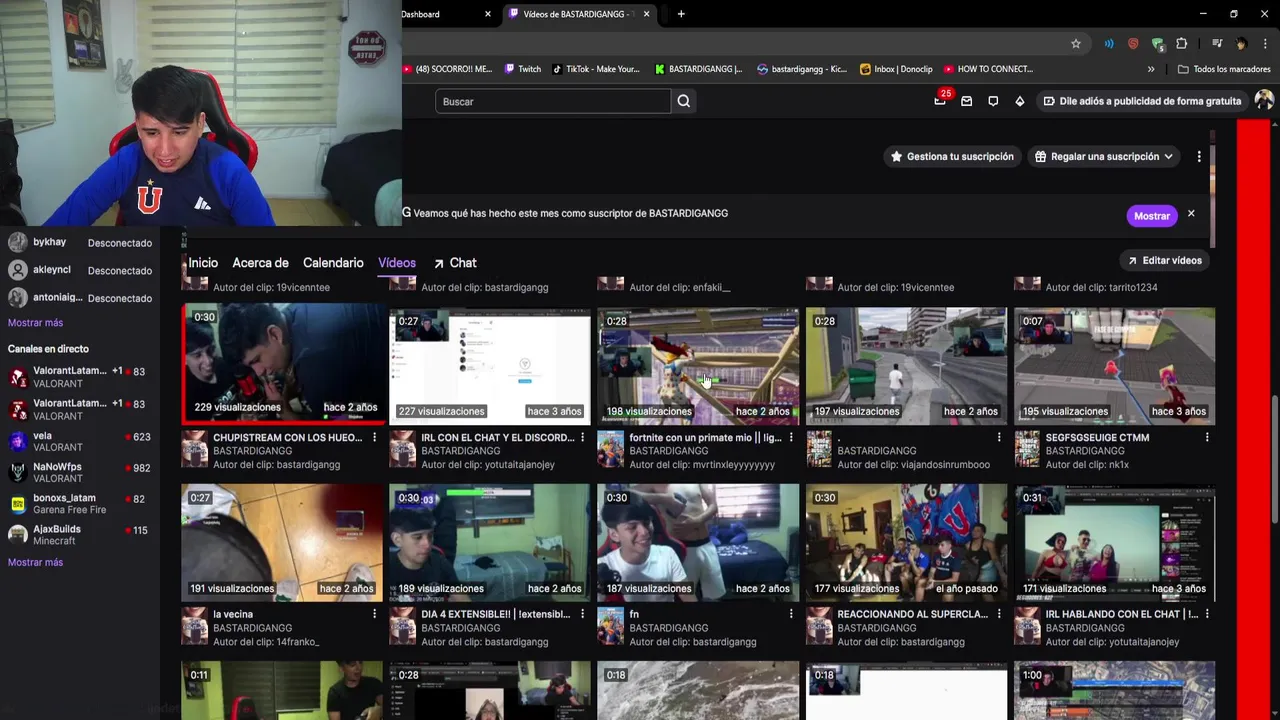The image size is (1280, 720).
Task: Play the la vecina clip thumbnail
Action: [282, 543]
